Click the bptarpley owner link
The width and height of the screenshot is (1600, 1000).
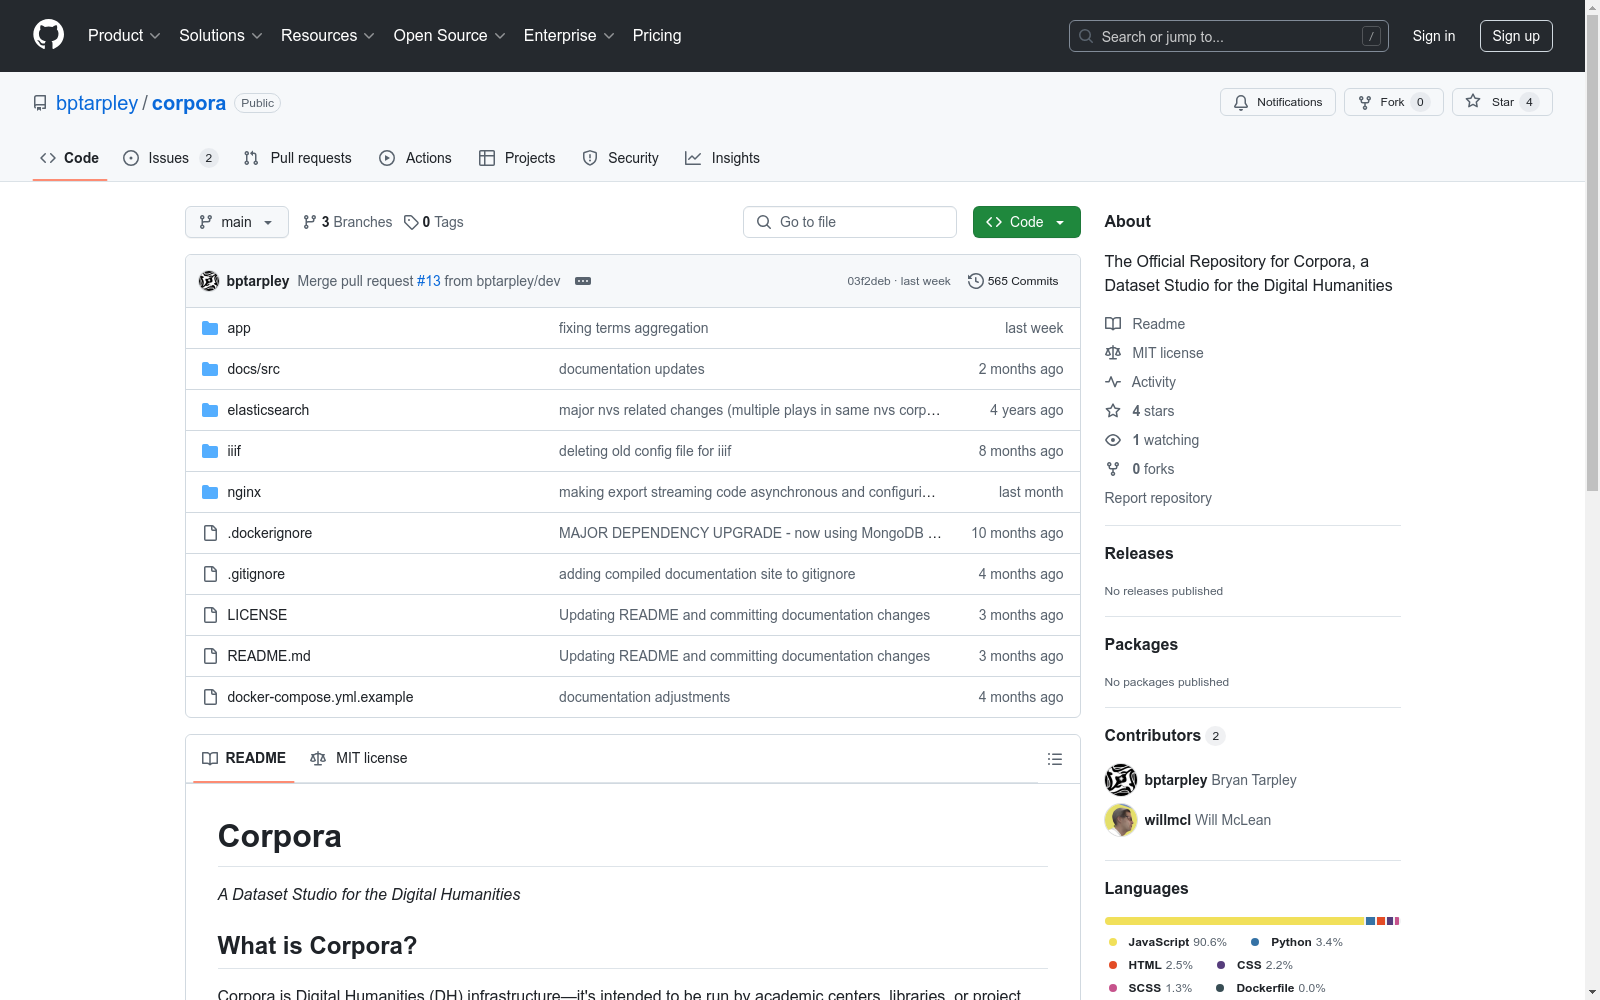point(97,103)
